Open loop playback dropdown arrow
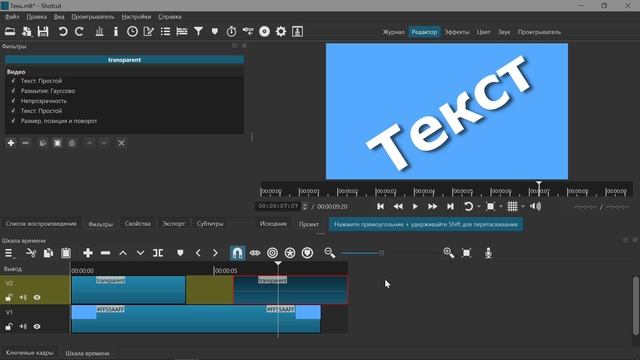 click(x=478, y=207)
